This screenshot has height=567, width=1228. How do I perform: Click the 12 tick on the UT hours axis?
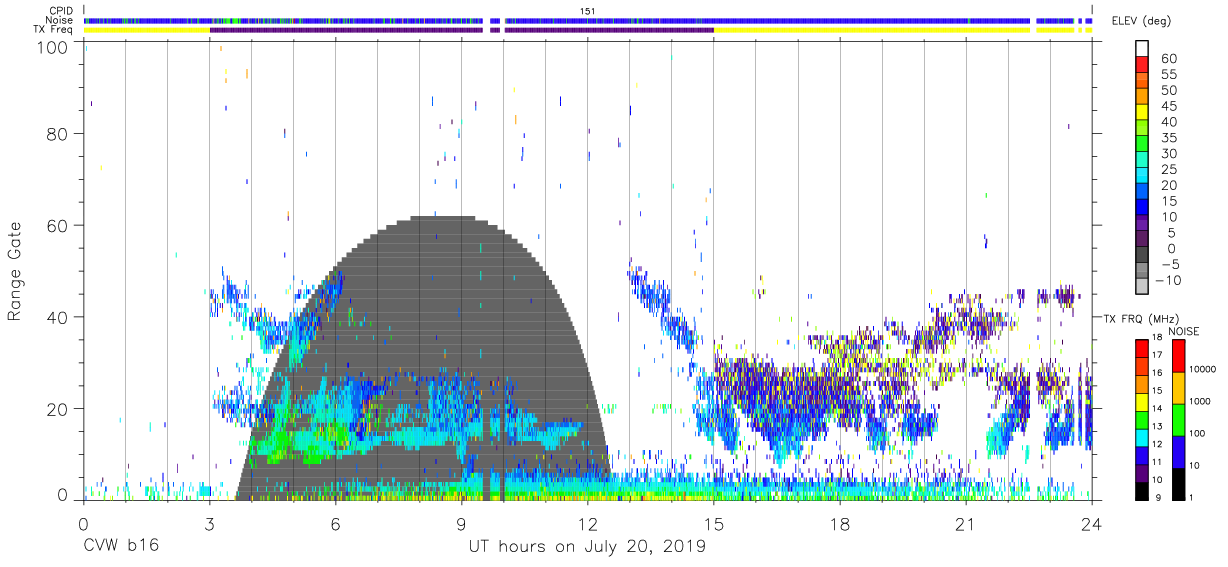(587, 524)
